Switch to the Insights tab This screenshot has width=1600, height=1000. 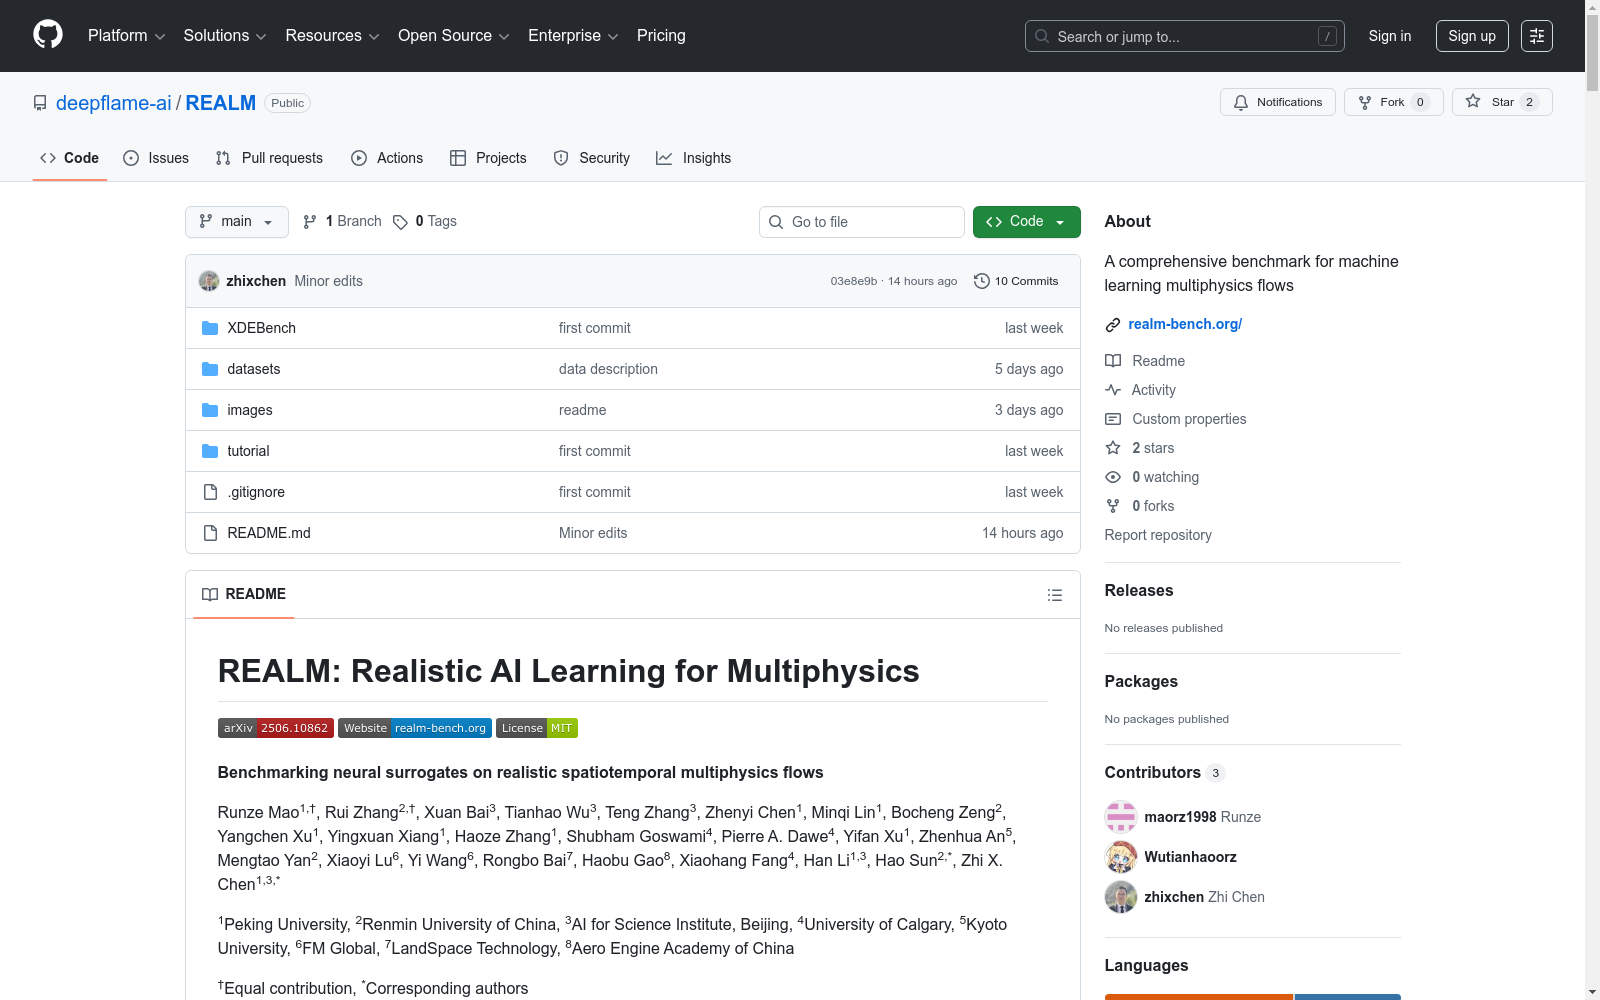coord(694,158)
